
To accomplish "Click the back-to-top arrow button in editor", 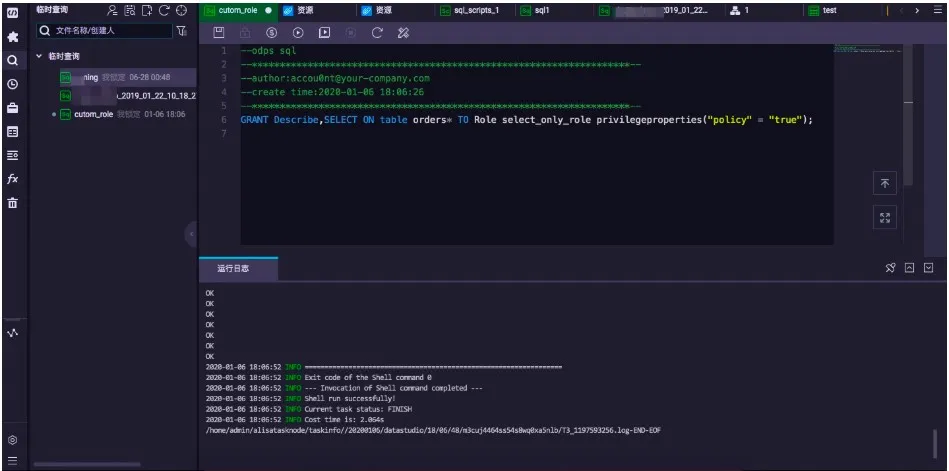I will click(885, 183).
